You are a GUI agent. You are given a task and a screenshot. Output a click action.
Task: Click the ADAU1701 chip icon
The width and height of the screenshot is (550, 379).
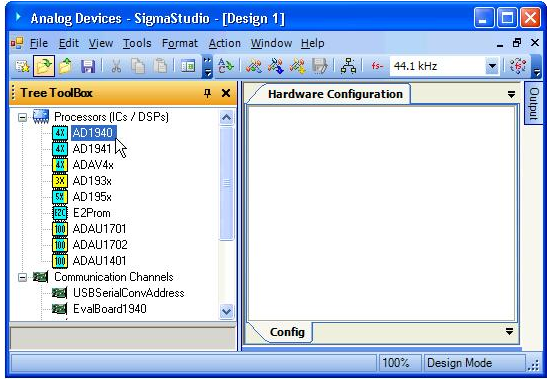[x=60, y=229]
